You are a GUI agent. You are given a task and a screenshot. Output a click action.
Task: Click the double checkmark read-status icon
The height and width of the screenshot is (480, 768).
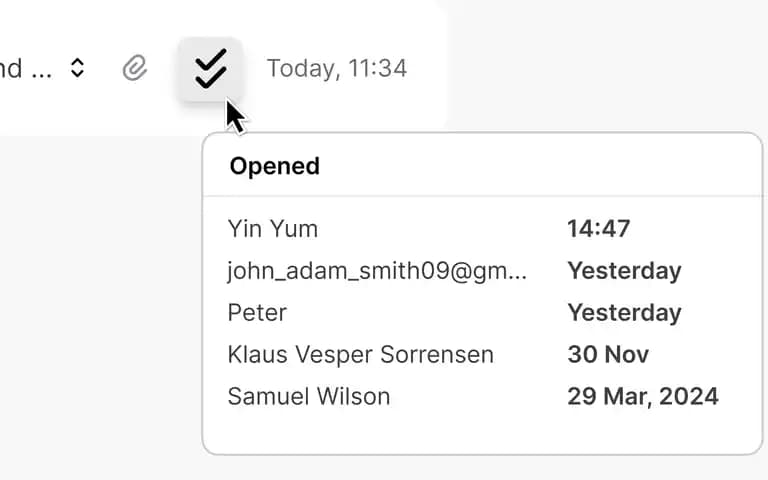coord(211,69)
